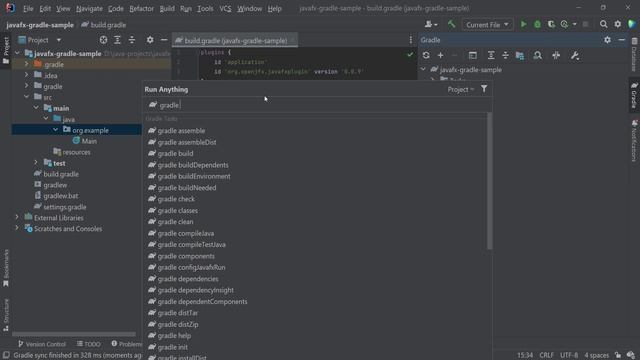Image resolution: width=640 pixels, height=360 pixels.
Task: Open editor tab options three-dot menu
Action: (x=411, y=40)
